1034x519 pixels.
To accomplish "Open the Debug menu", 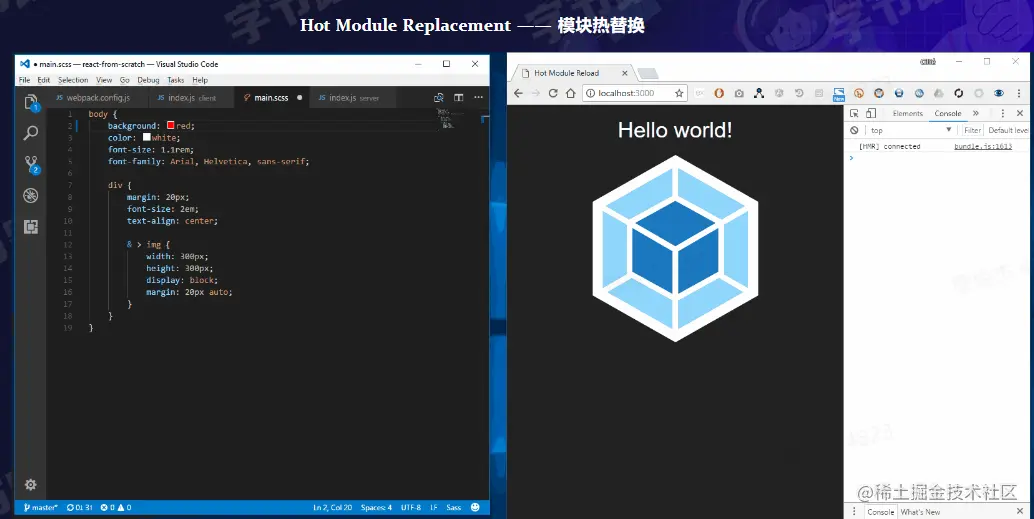I will click(x=148, y=80).
